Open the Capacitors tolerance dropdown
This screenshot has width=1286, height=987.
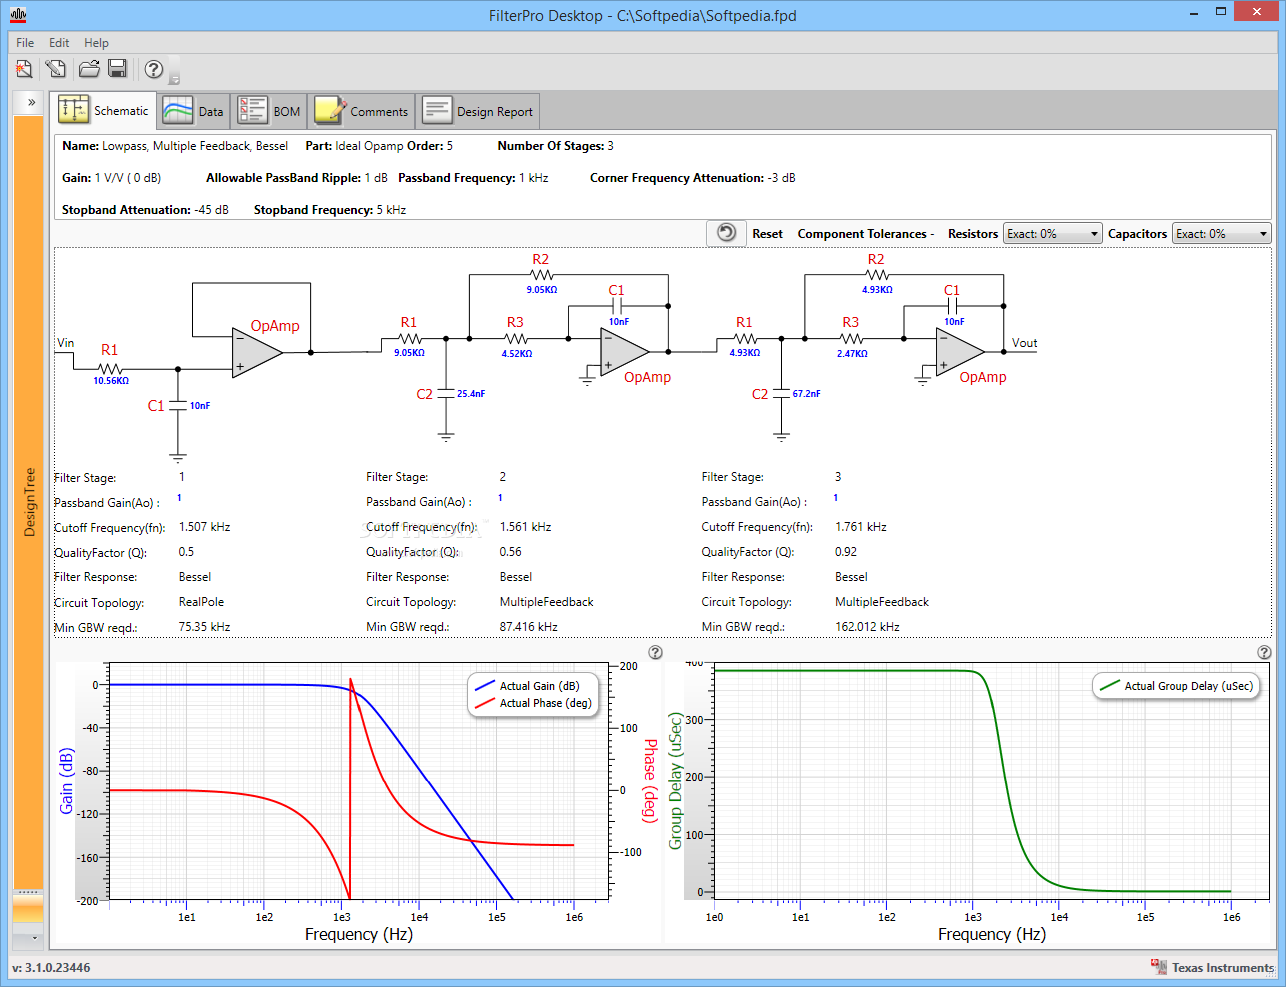click(x=1221, y=234)
